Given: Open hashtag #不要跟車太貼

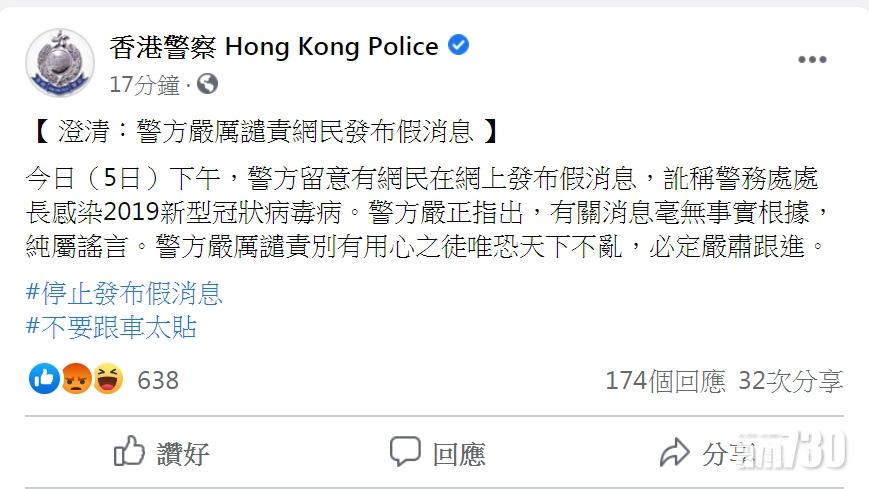Looking at the screenshot, I should [x=111, y=326].
